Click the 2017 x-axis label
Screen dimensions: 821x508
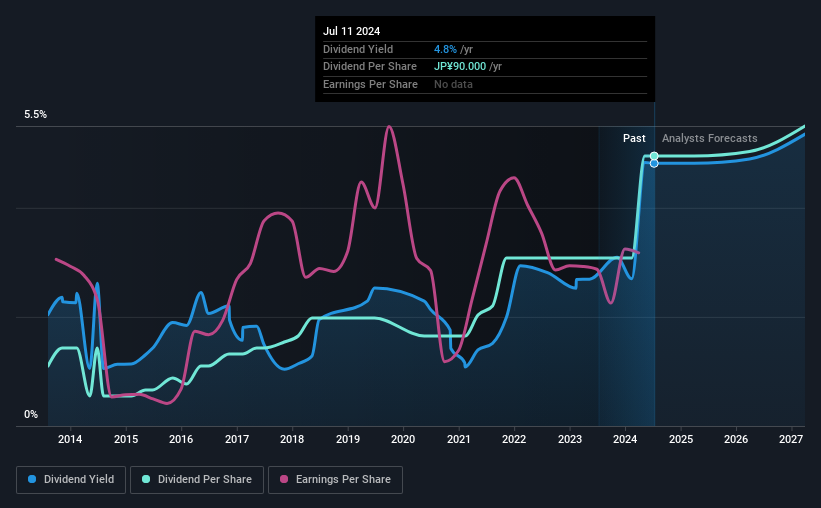(x=237, y=439)
